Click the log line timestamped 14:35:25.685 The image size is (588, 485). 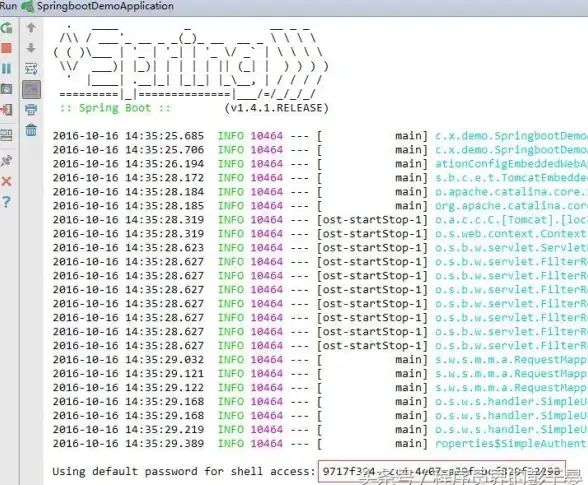point(320,136)
